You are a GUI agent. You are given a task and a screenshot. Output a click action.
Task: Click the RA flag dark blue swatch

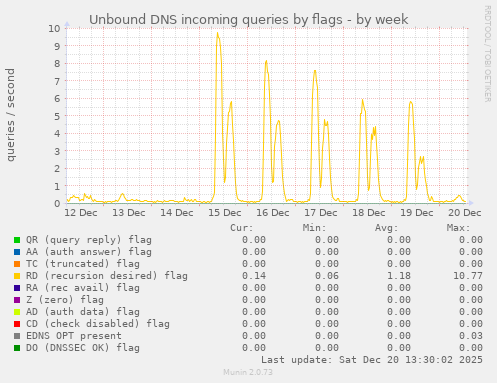coord(17,288)
